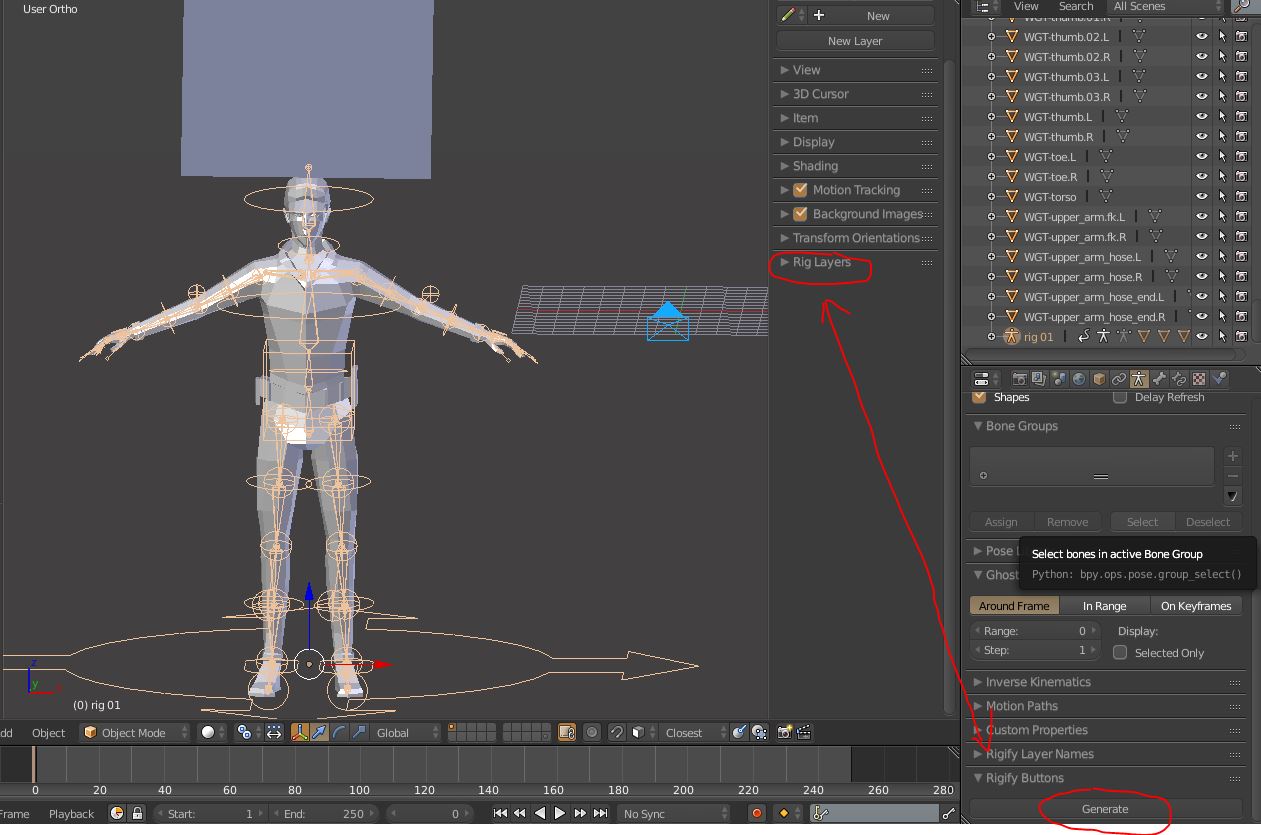Enable the Delay Refresh checkbox
The image size is (1261, 835).
point(1119,397)
